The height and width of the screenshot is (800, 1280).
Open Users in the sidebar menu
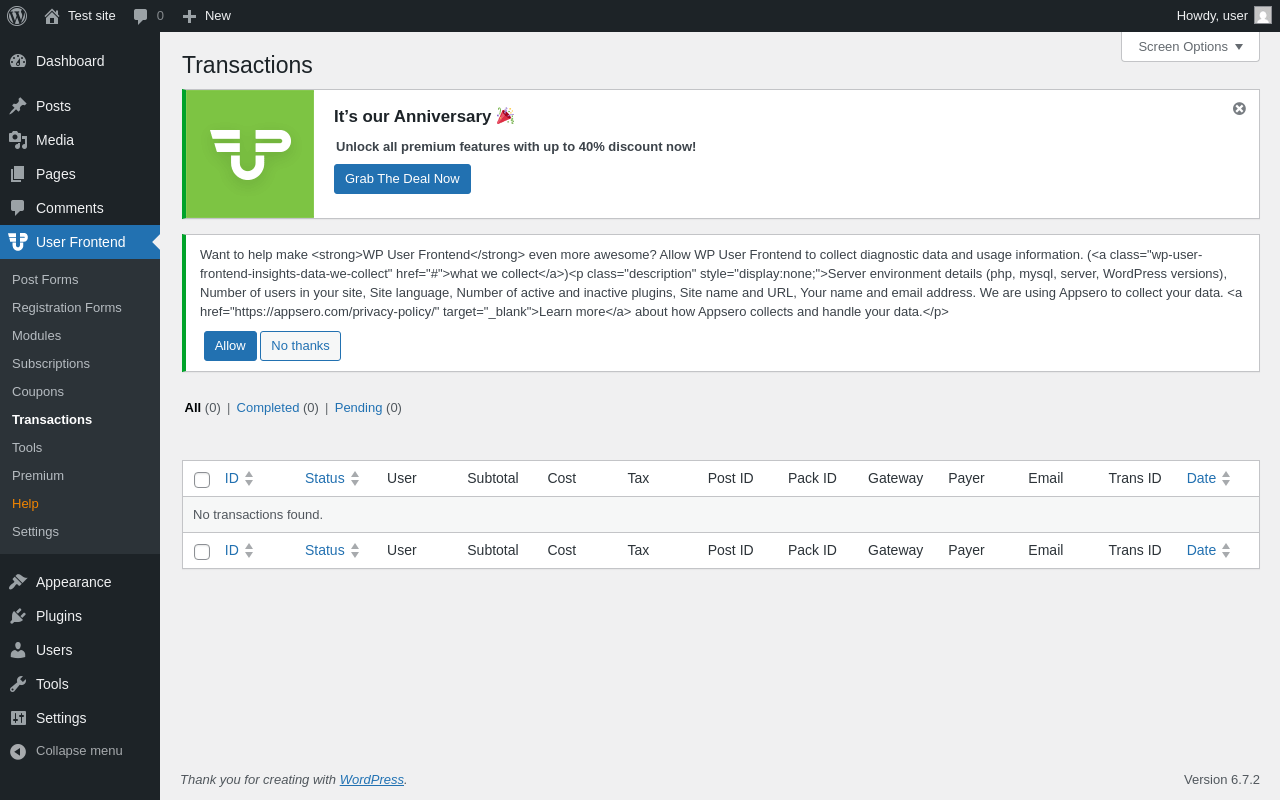(x=80, y=650)
